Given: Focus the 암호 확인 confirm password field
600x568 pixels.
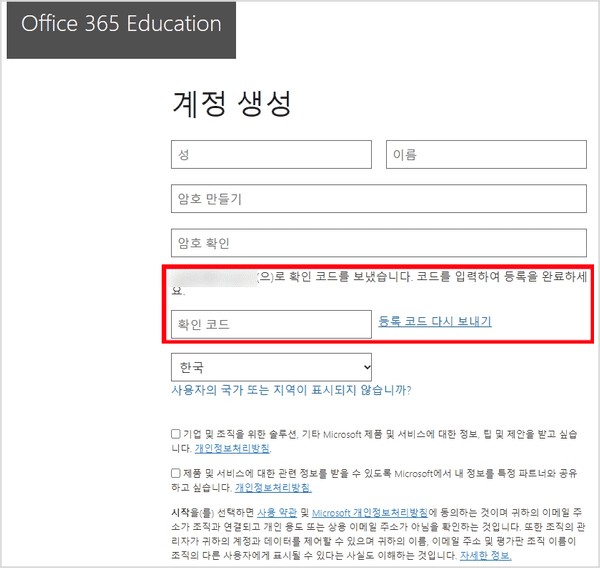Looking at the screenshot, I should pos(379,243).
